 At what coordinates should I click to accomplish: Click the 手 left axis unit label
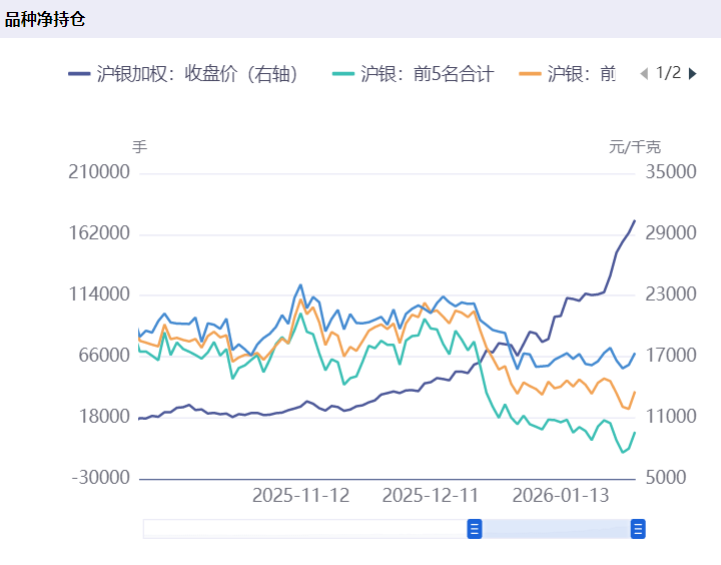139,147
